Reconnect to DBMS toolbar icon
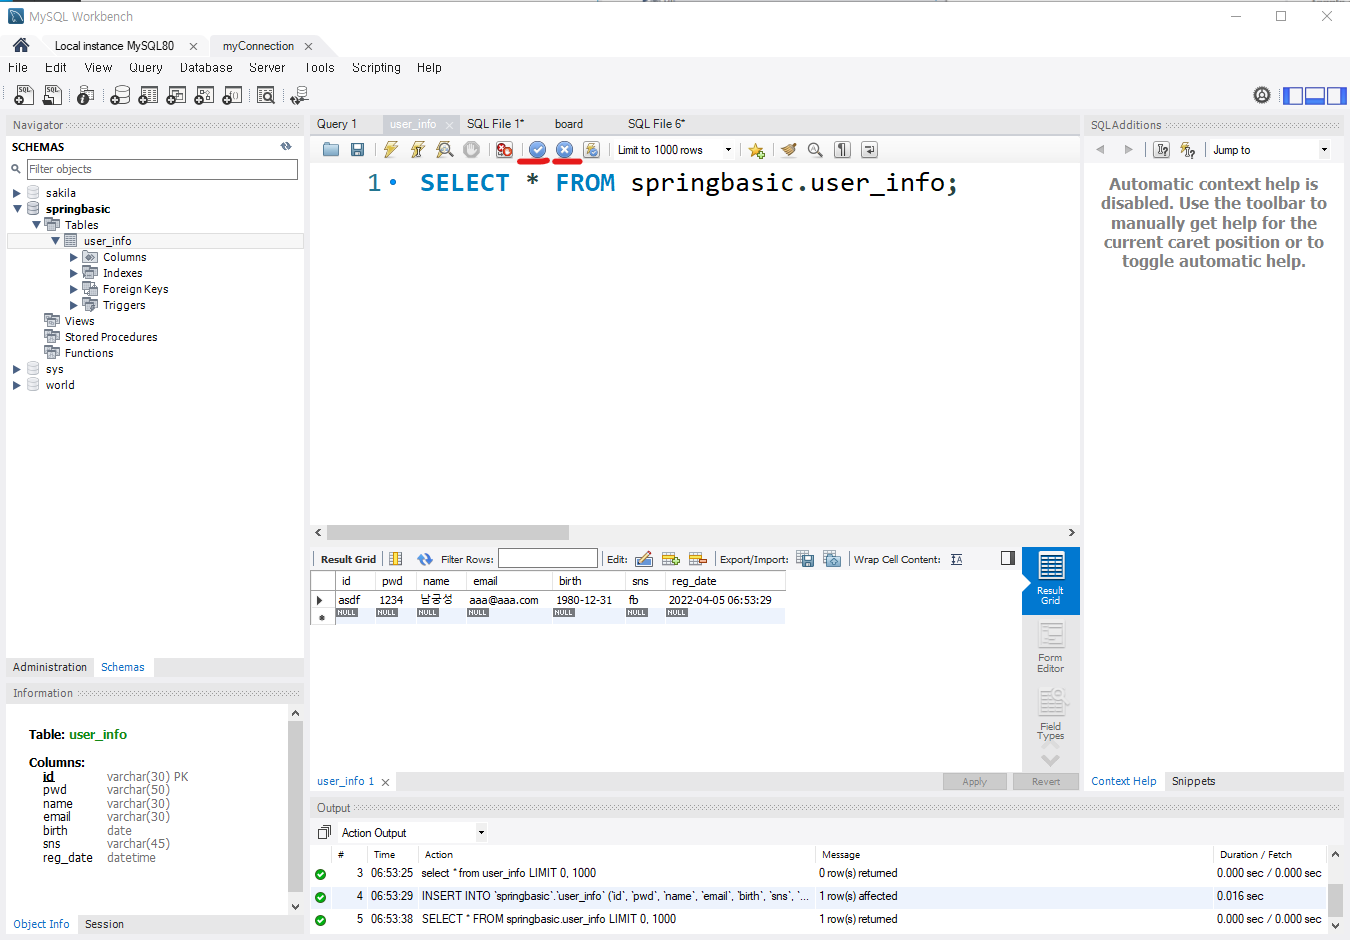Viewport: 1350px width, 940px height. coord(299,95)
